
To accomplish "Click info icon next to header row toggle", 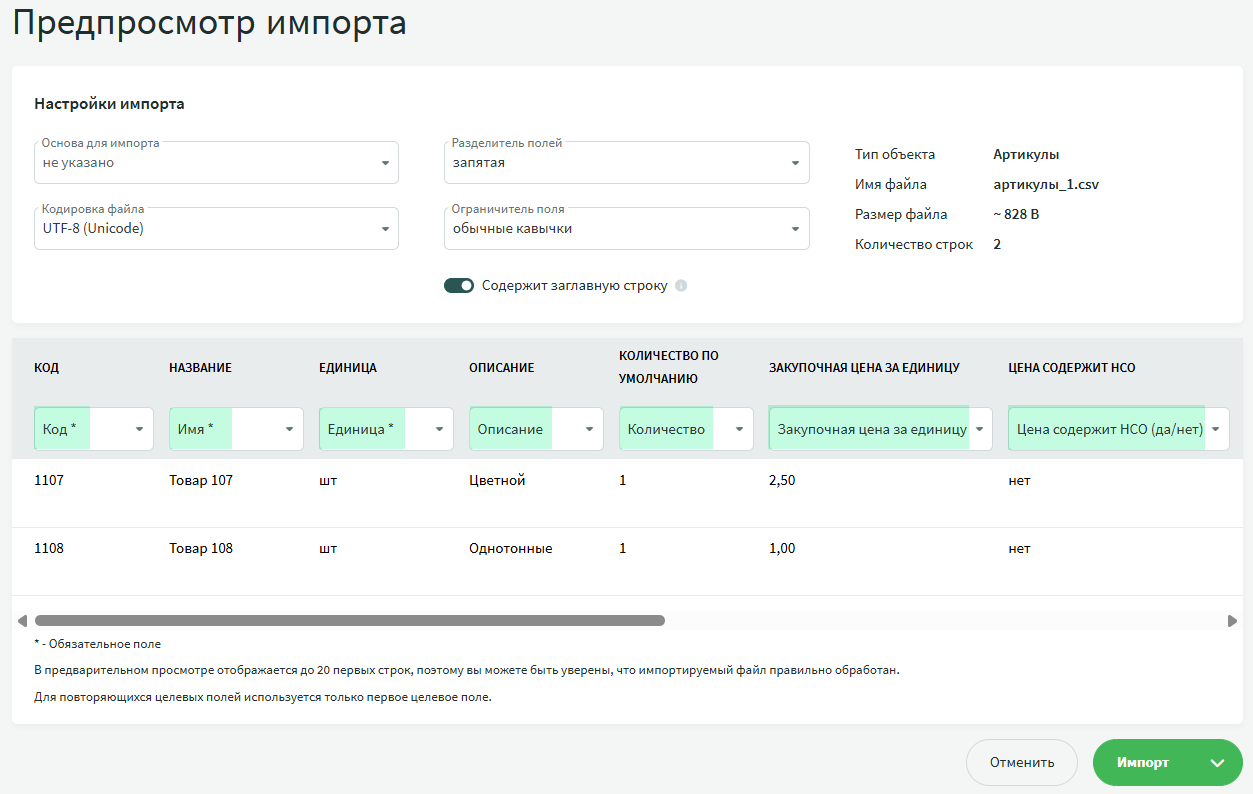I will (681, 286).
